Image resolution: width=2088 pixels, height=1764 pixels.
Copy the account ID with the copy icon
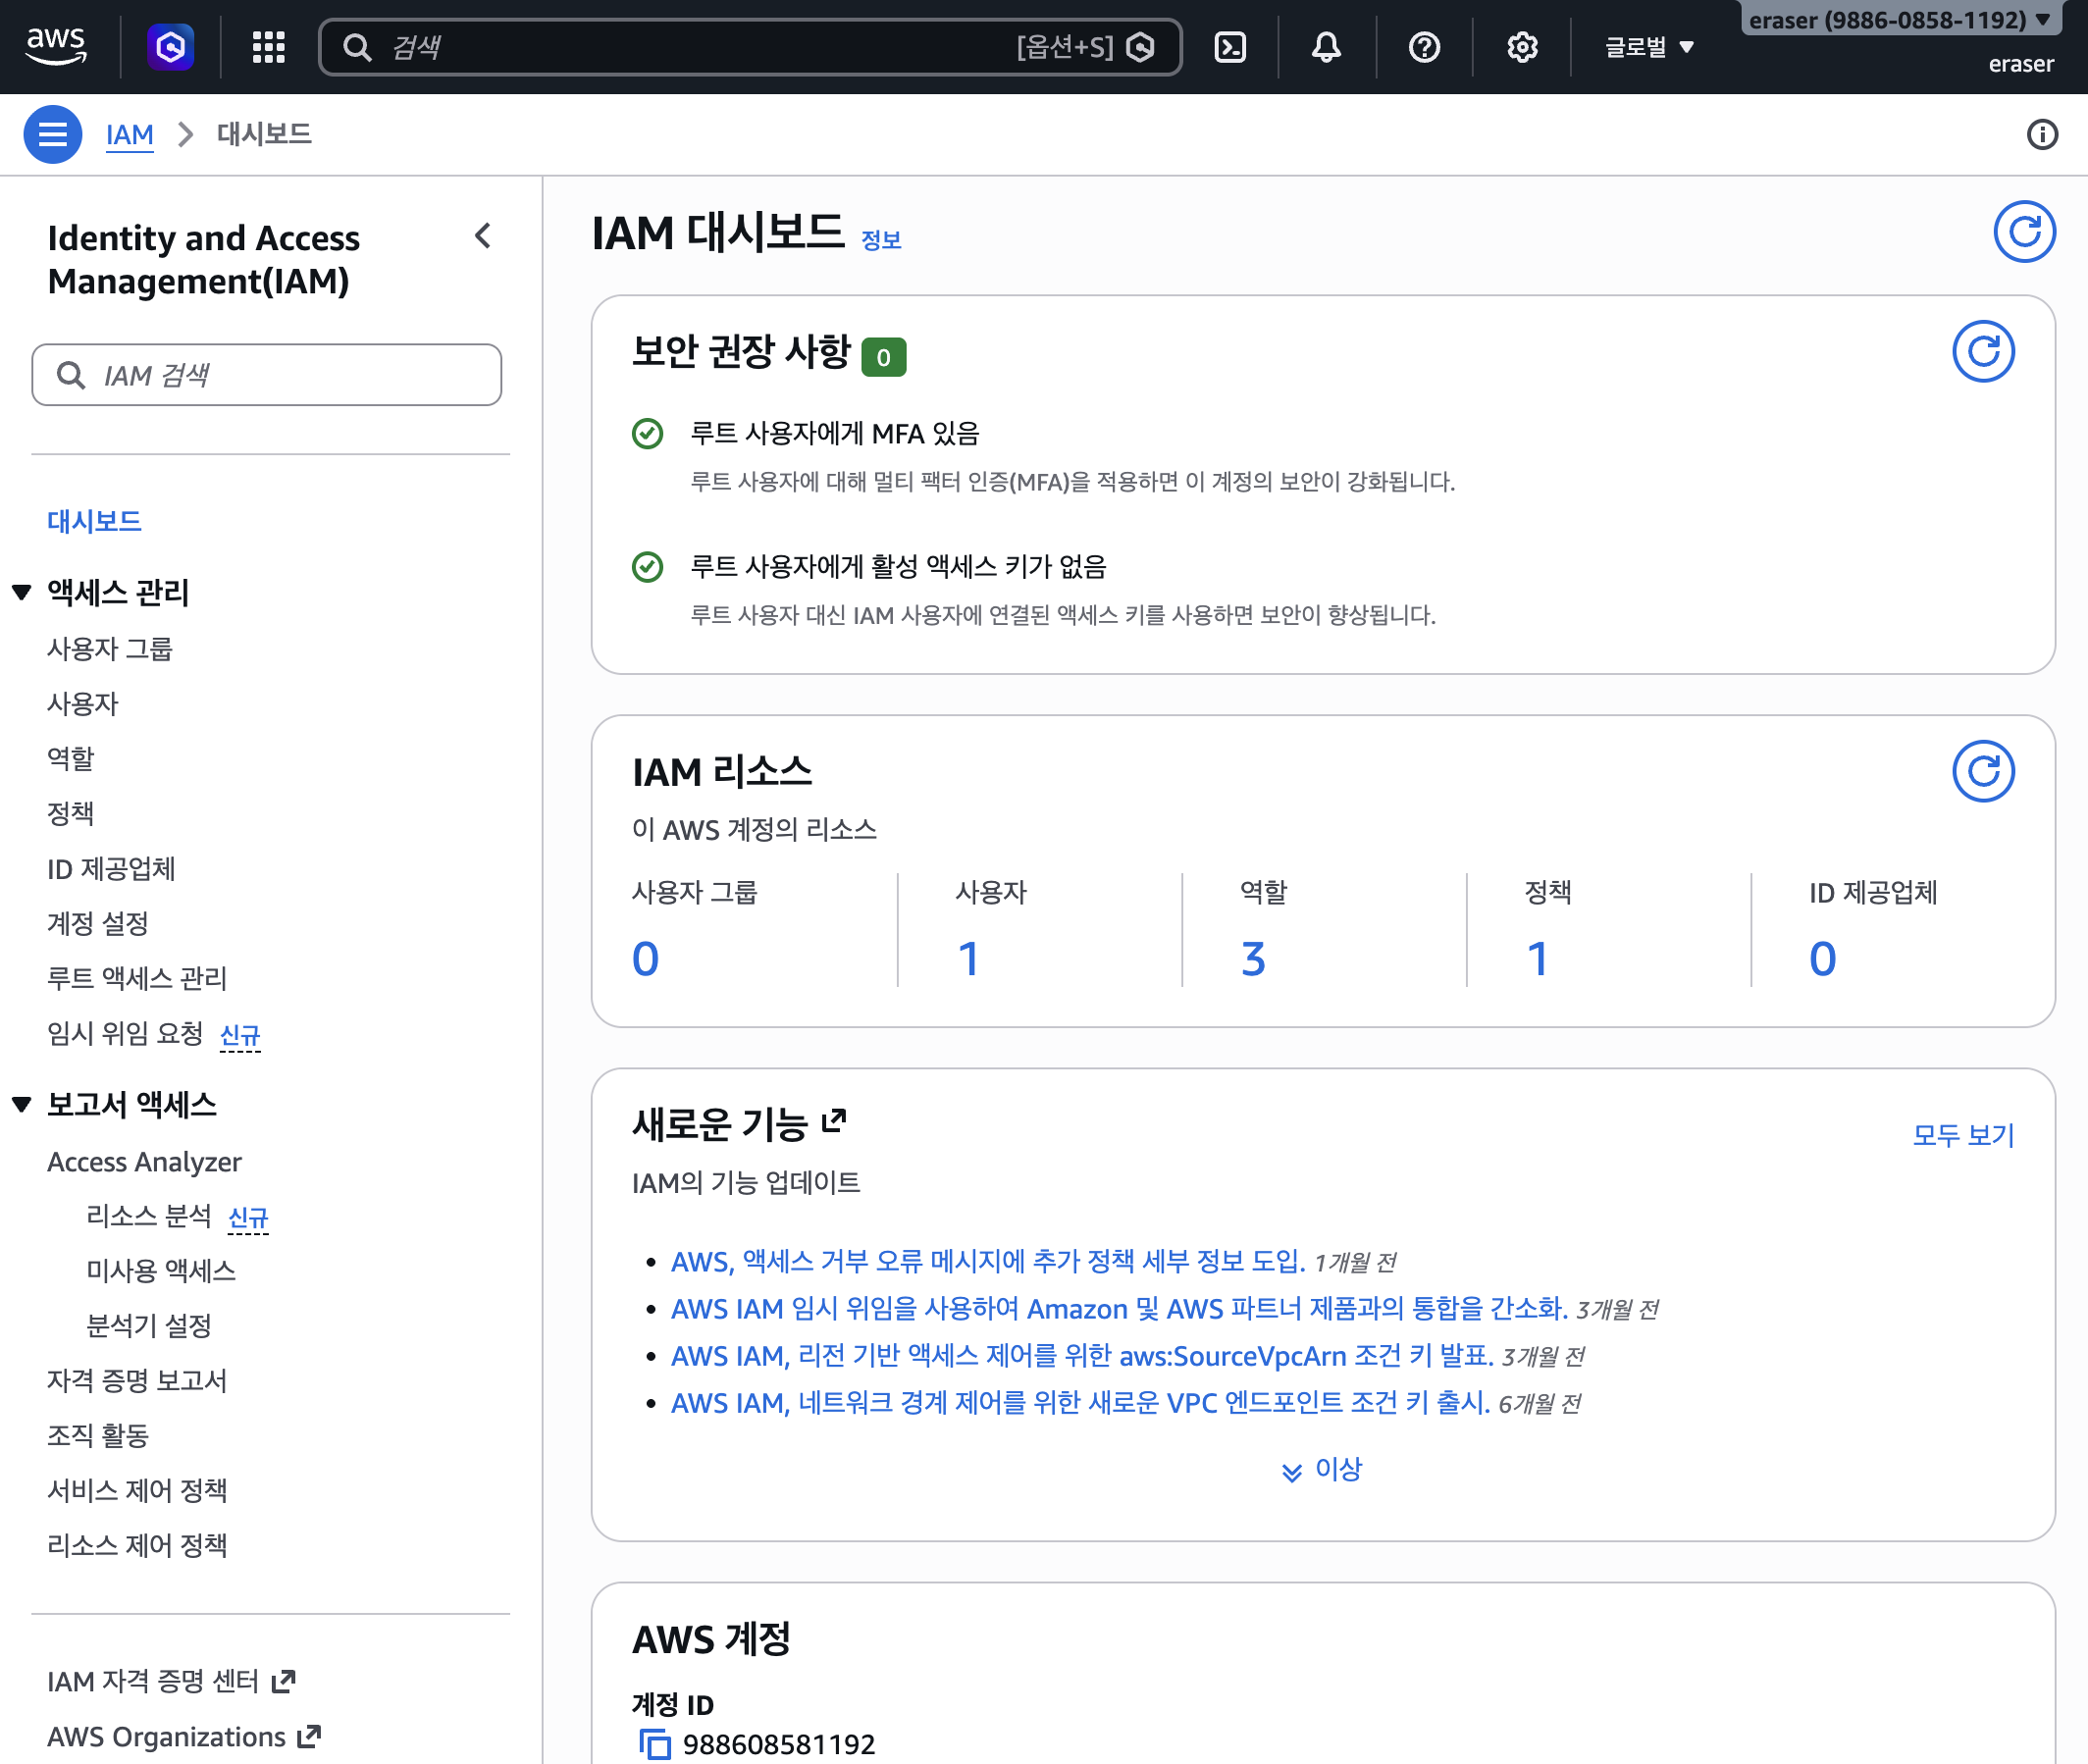(655, 1744)
